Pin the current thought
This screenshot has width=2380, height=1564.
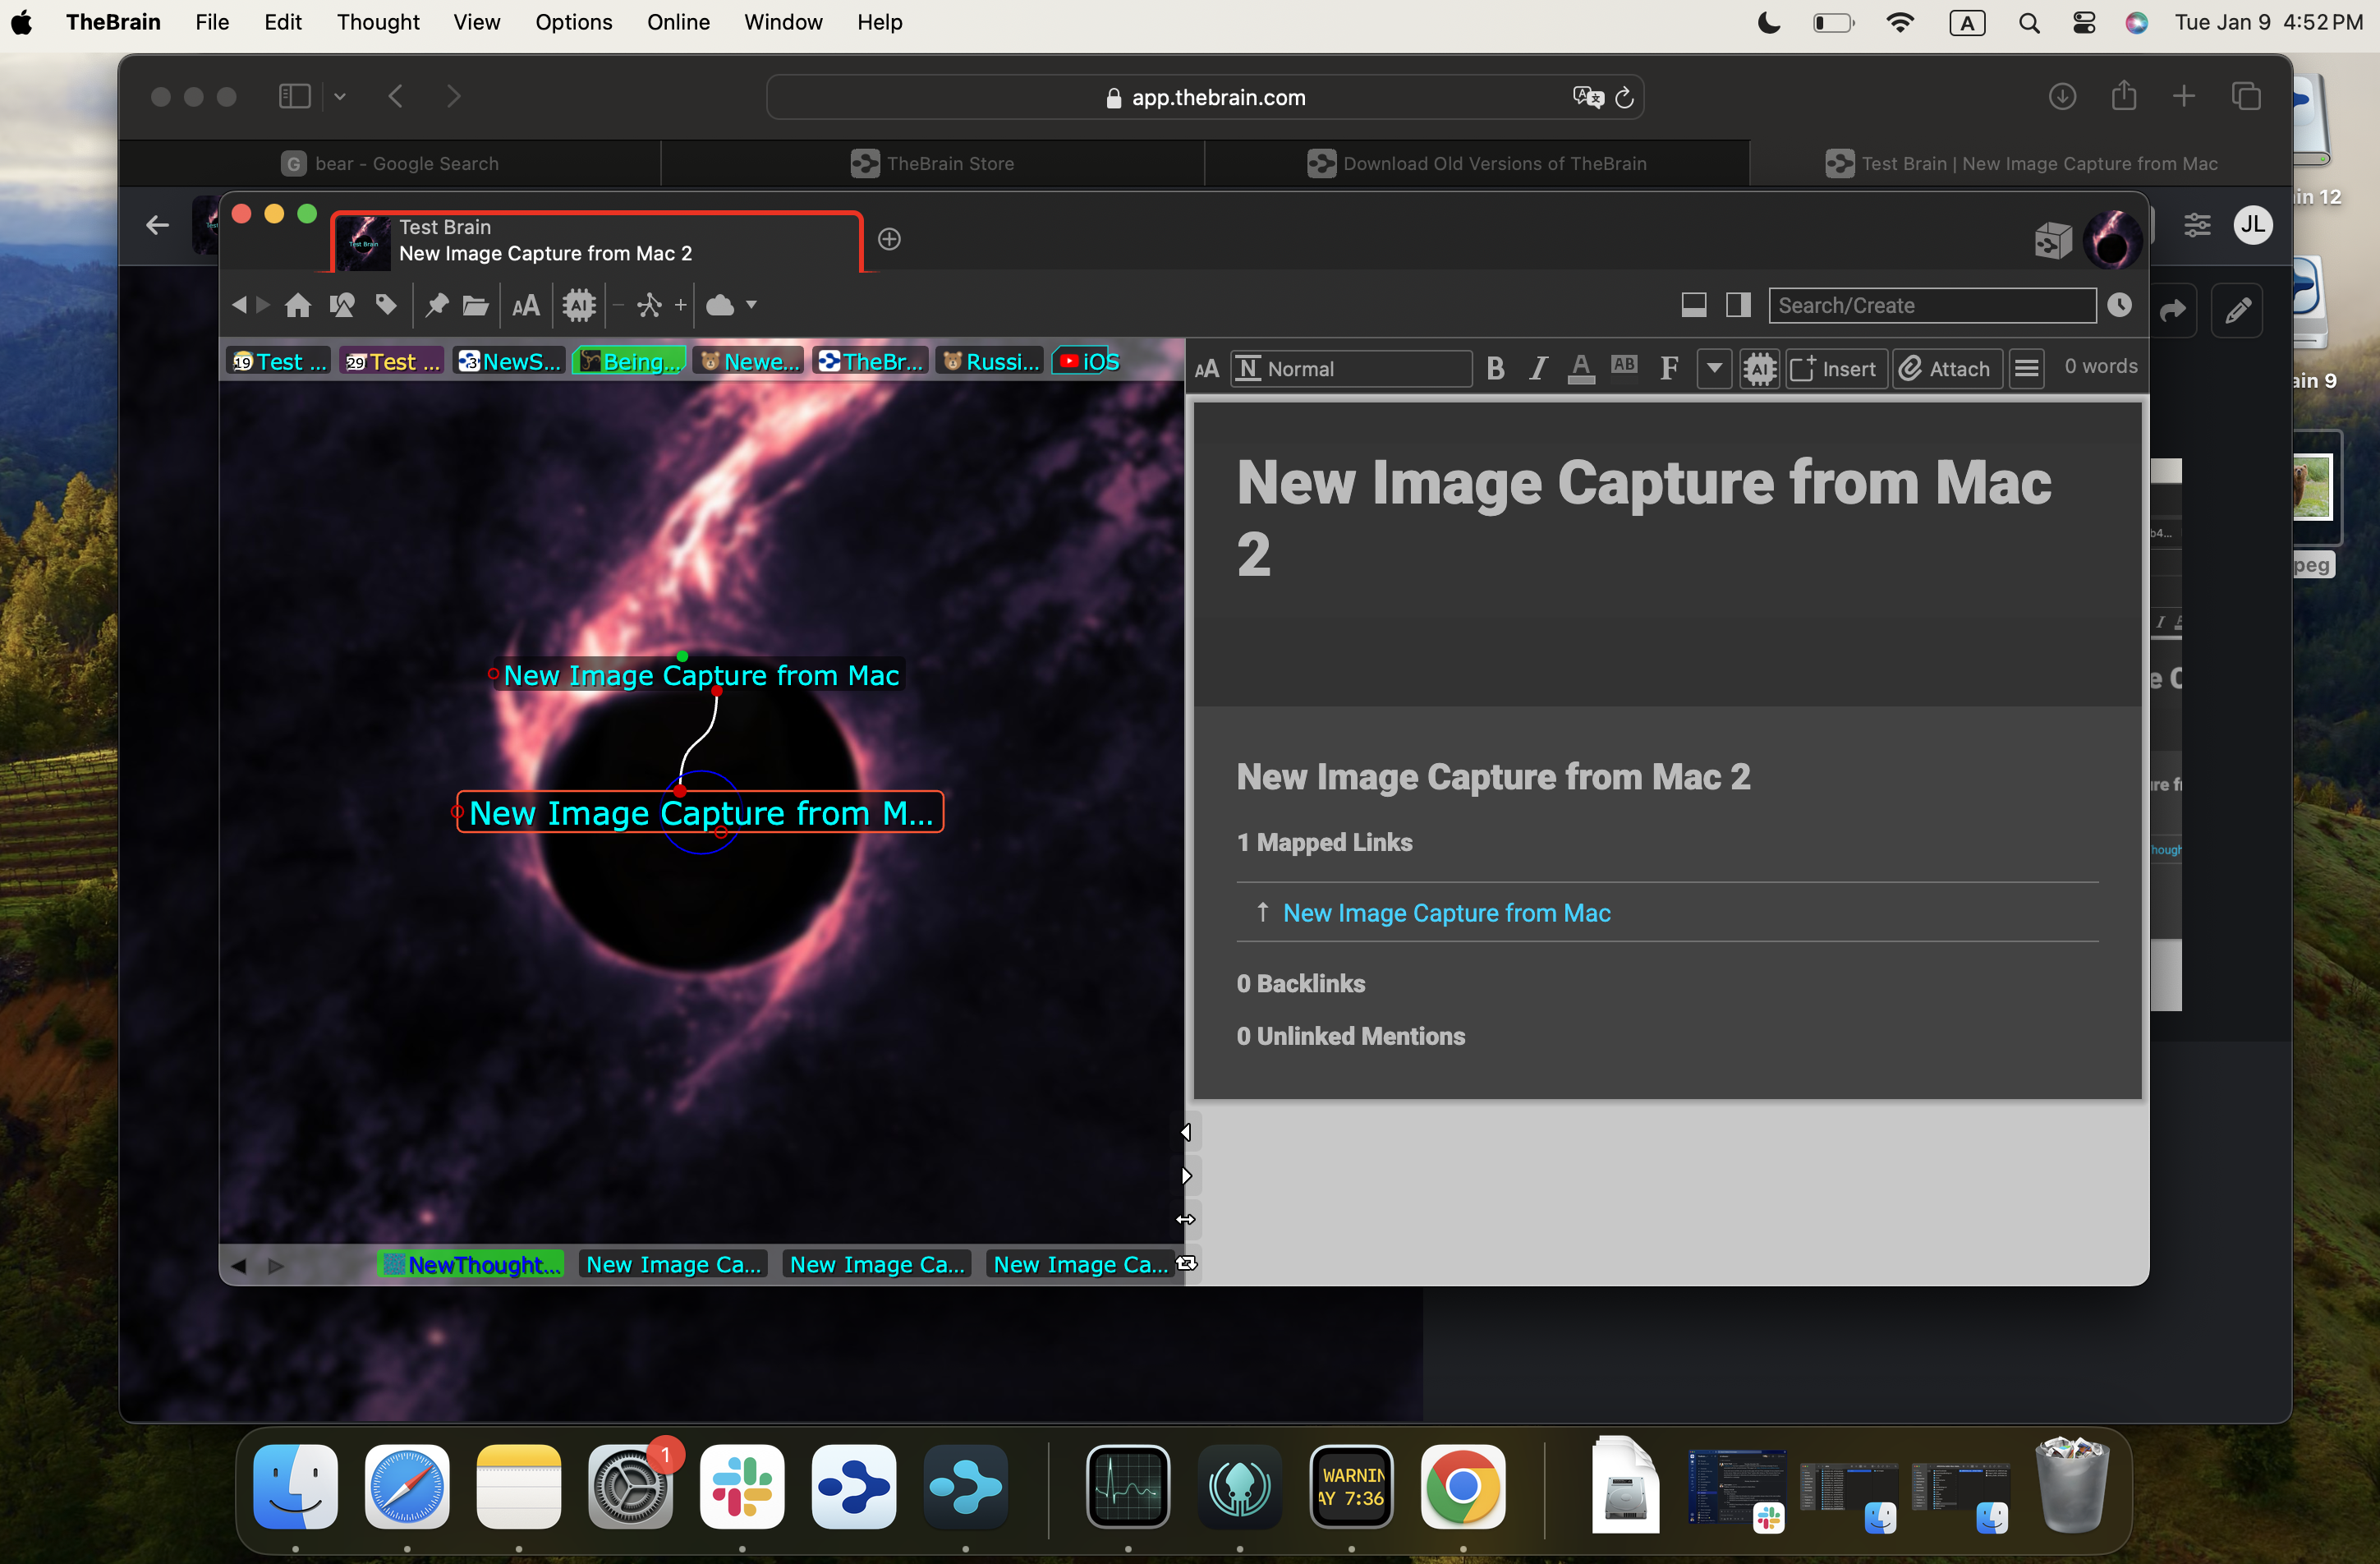pos(436,305)
